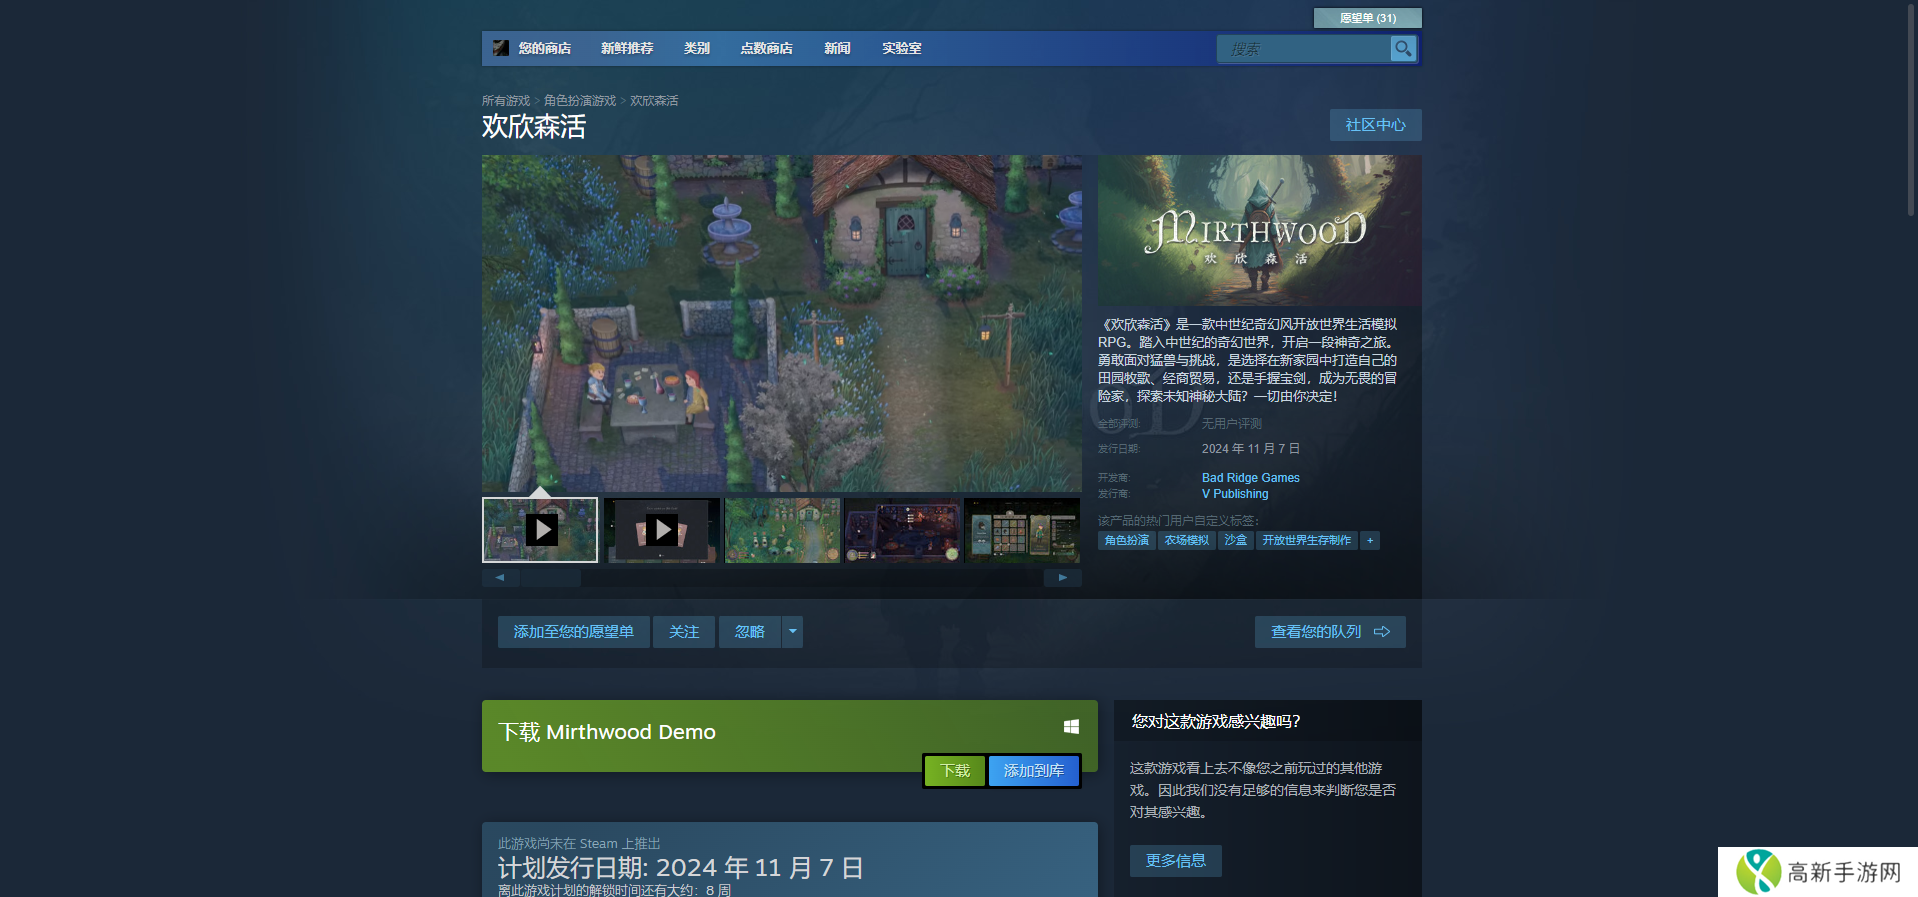Click the plus icon to add tags
Screen dimensions: 1918x897
click(1370, 540)
